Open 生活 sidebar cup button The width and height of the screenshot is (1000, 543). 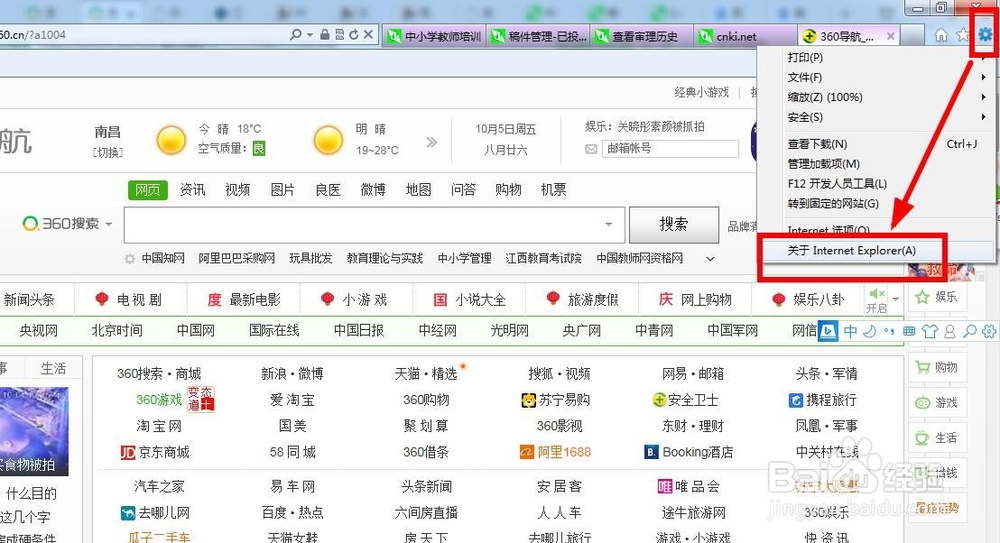click(x=937, y=438)
